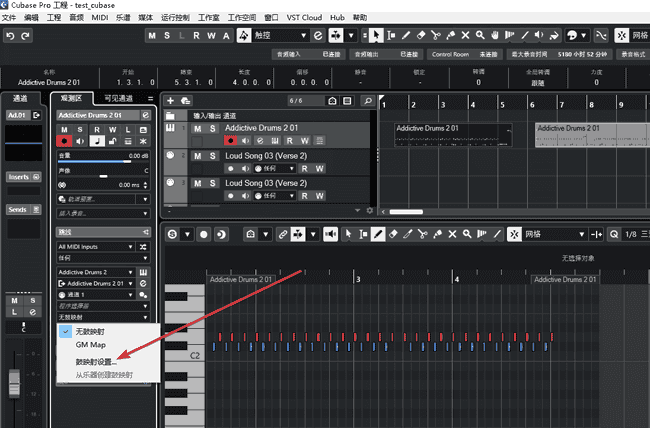The width and height of the screenshot is (650, 428).
Task: Open the VST Cloud menu
Action: tap(304, 17)
